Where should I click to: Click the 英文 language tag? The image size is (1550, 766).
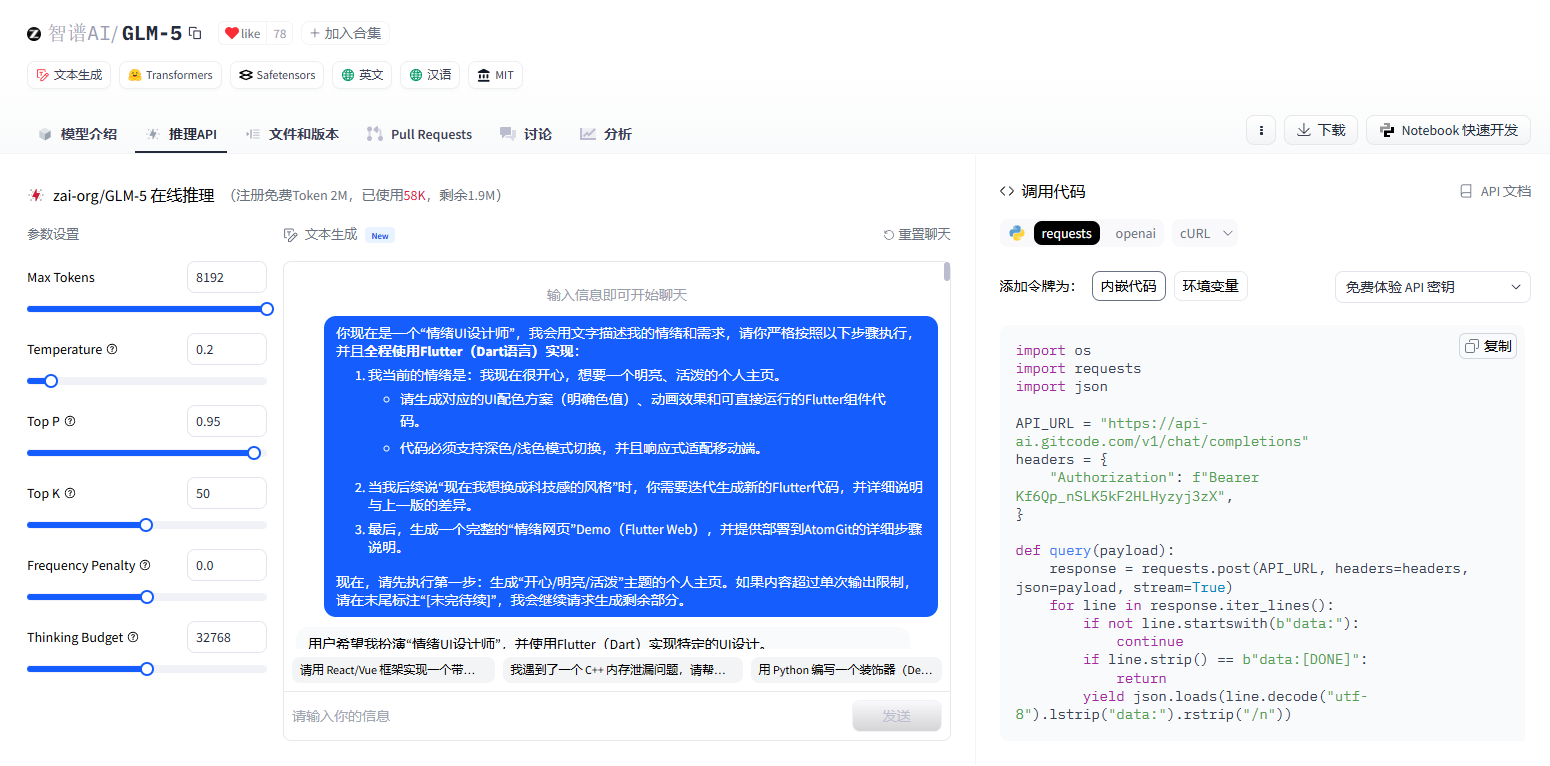[x=362, y=75]
